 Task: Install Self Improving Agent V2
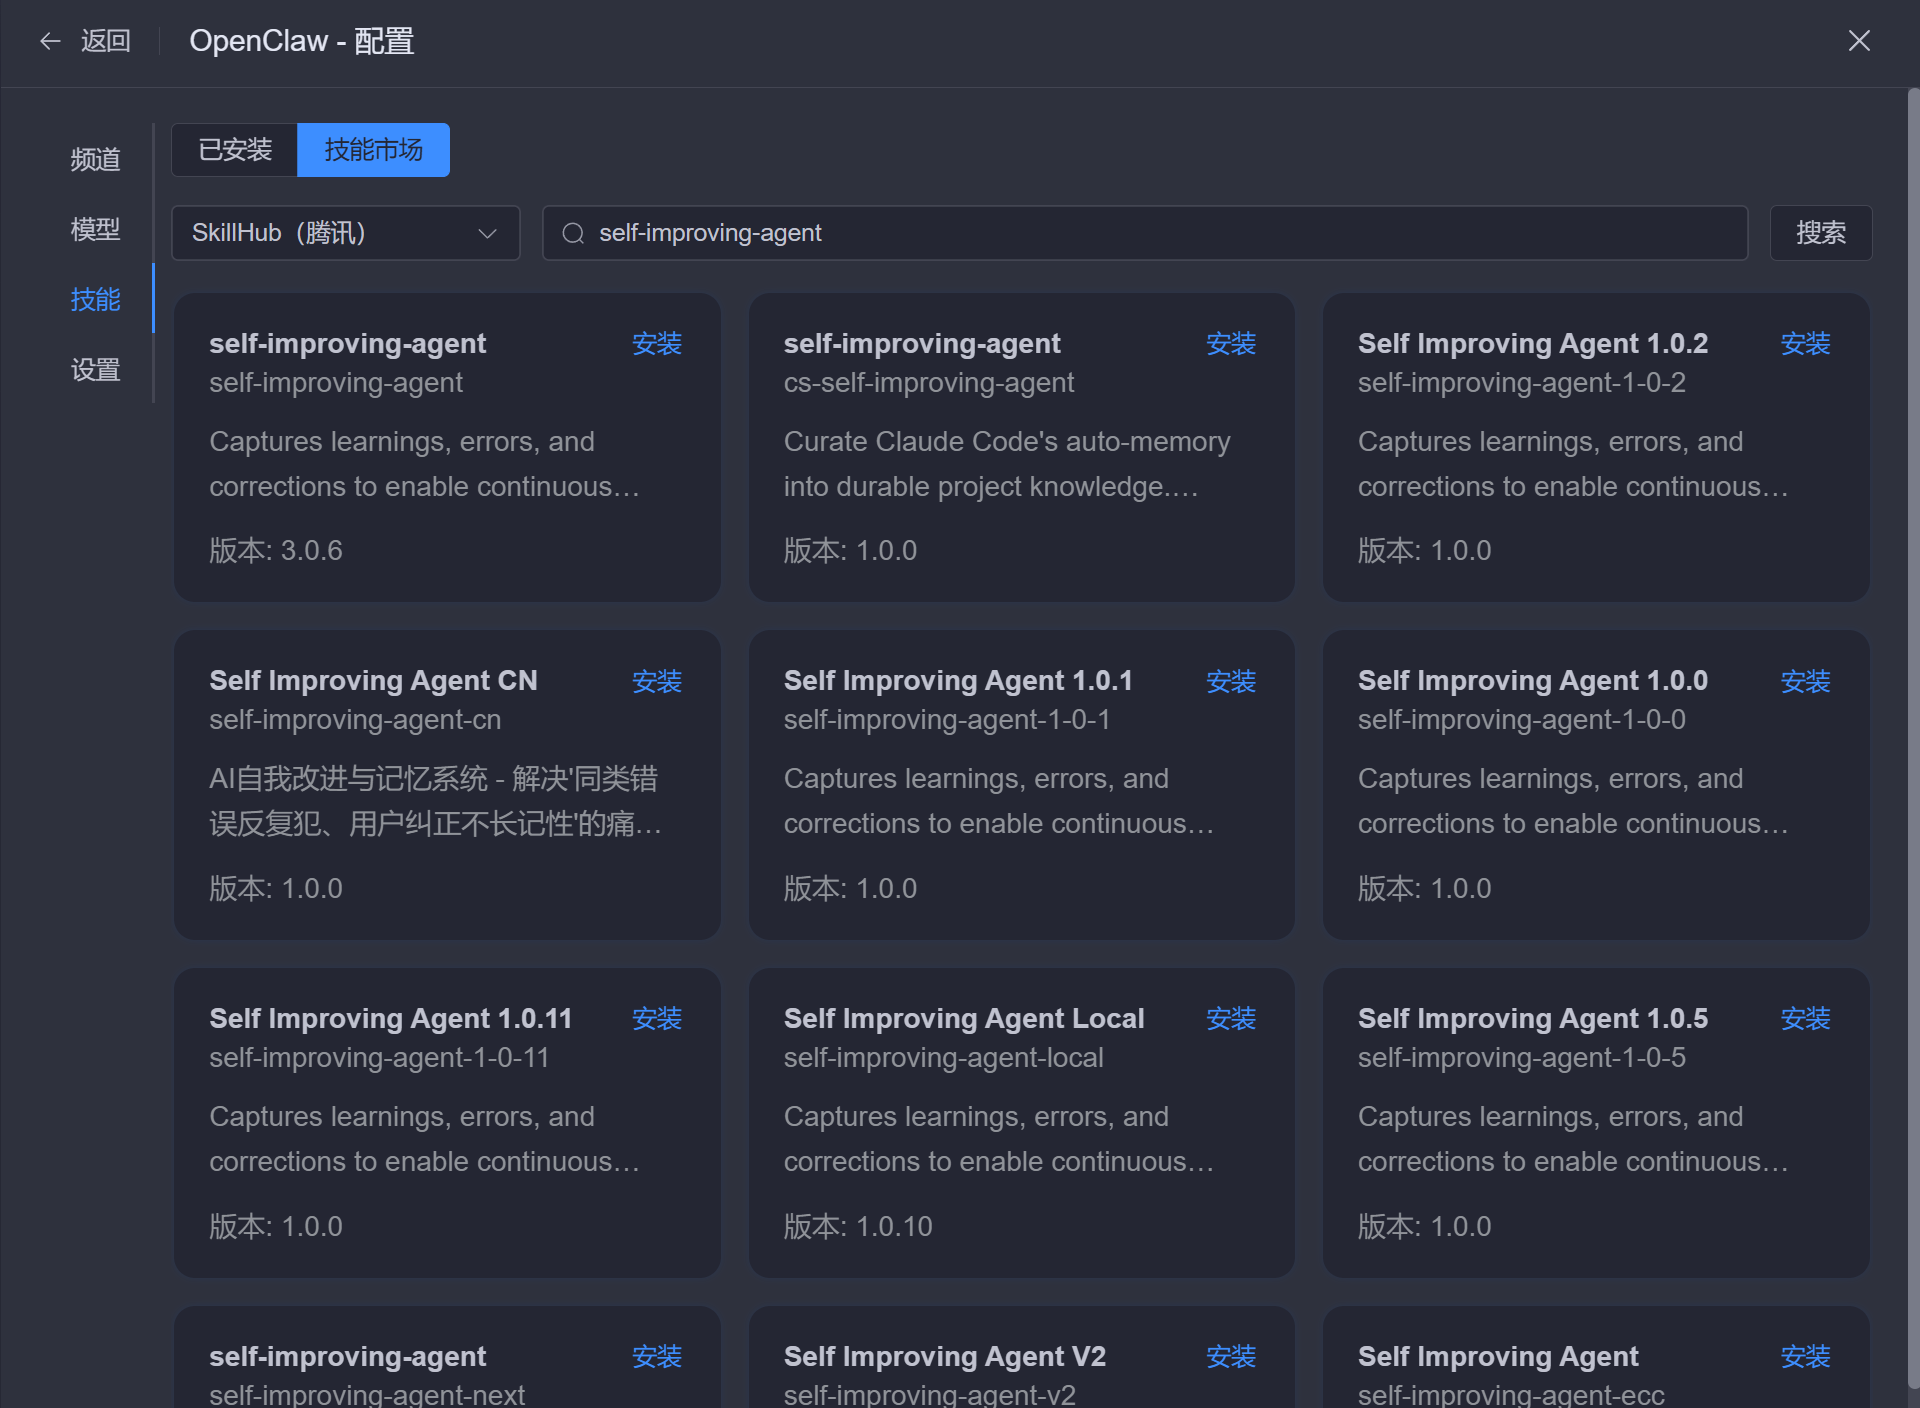click(x=1230, y=1357)
